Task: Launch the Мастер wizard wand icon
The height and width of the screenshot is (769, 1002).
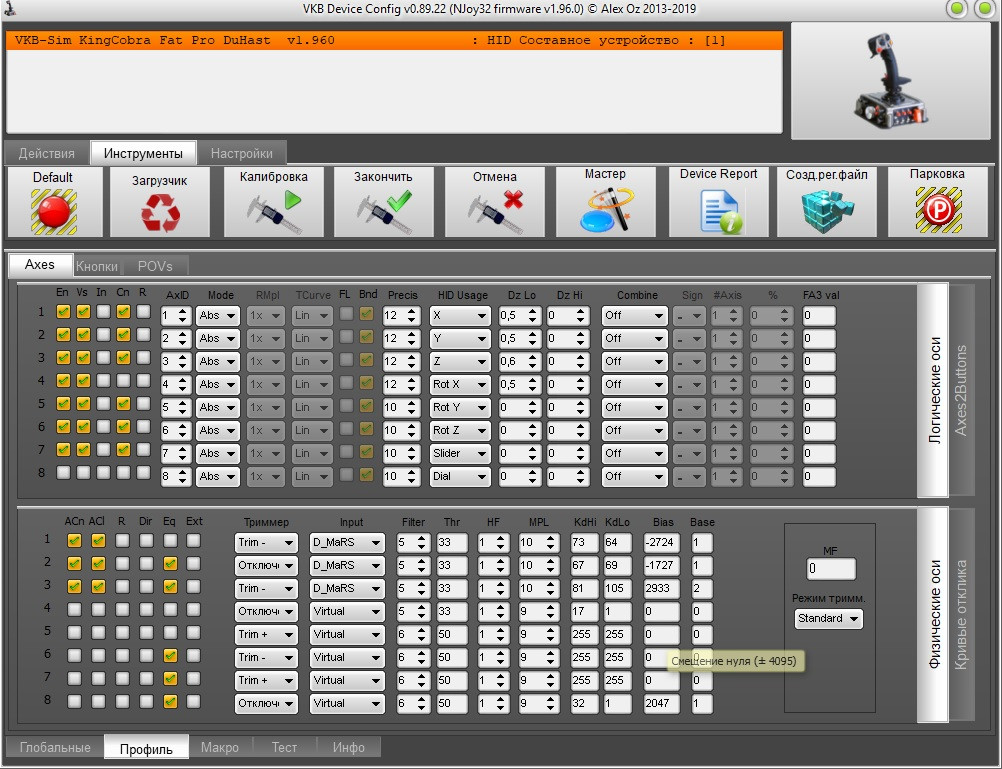Action: (x=606, y=209)
